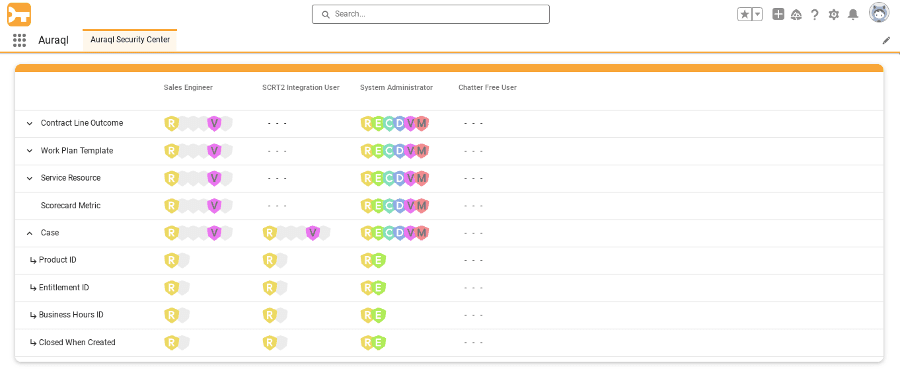
Task: Click SCRT2 Integration User Read badge on Case
Action: (x=270, y=233)
